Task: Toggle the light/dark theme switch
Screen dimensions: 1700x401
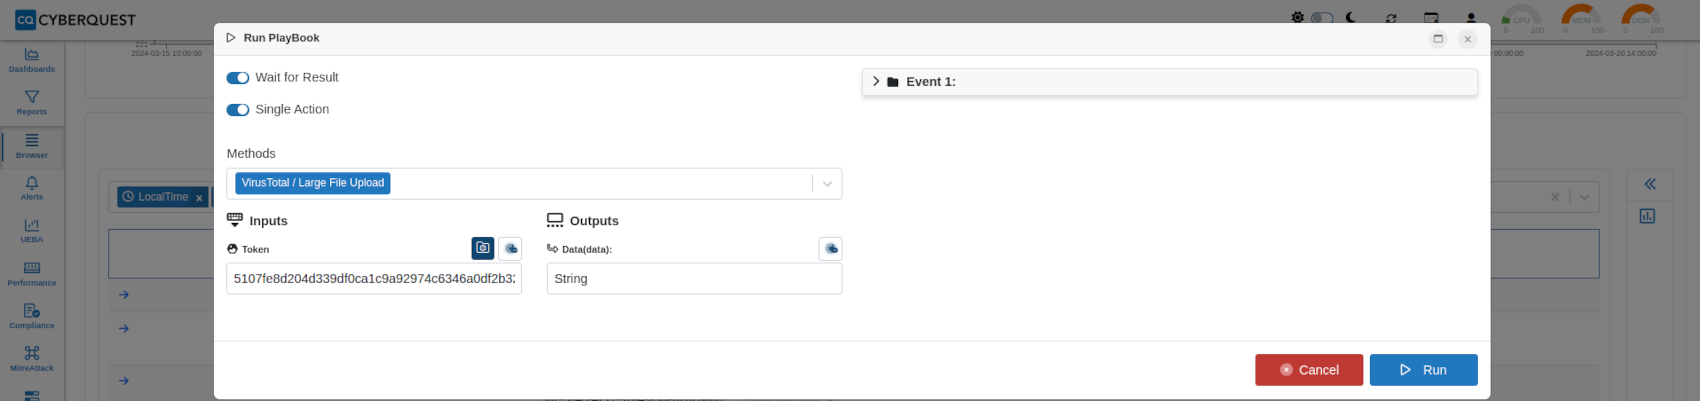Action: click(1322, 18)
